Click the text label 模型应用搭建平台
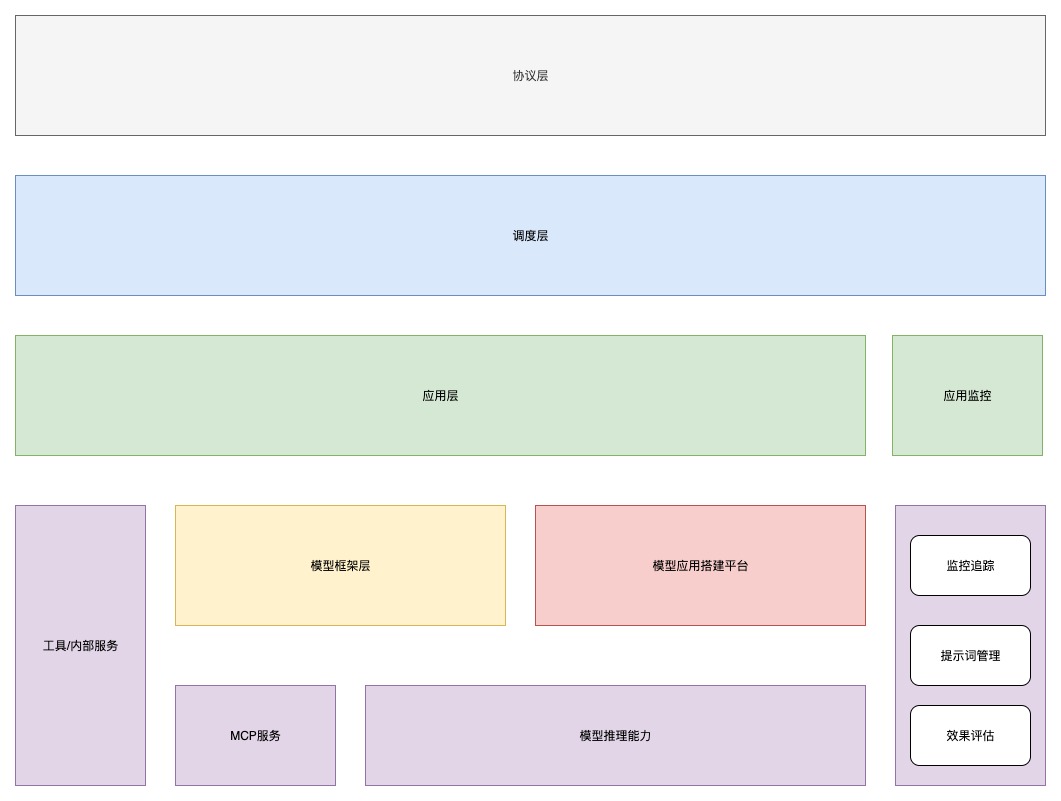The width and height of the screenshot is (1061, 801). [700, 566]
